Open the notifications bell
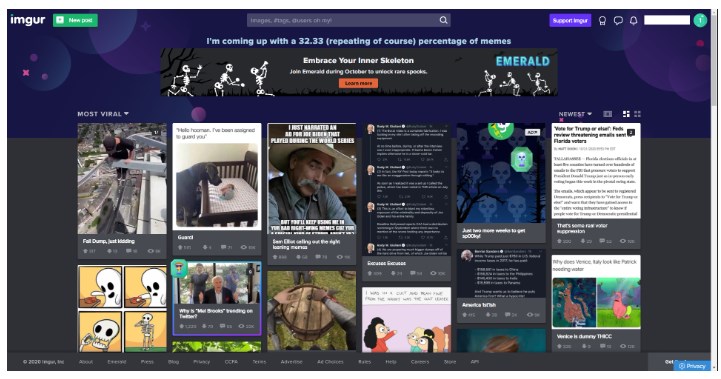The height and width of the screenshot is (379, 721). tap(634, 21)
